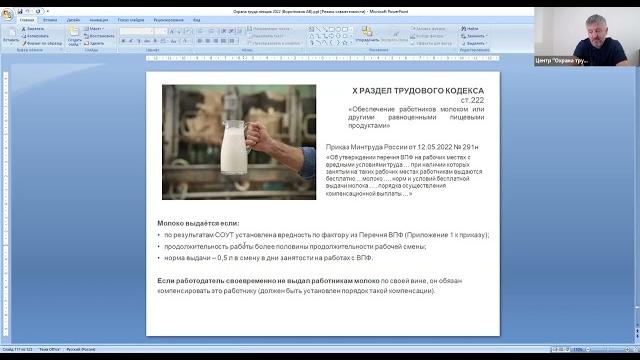This screenshot has width=640, height=360.
Task: Open Направление текста text direction dropdown
Action: (269, 29)
